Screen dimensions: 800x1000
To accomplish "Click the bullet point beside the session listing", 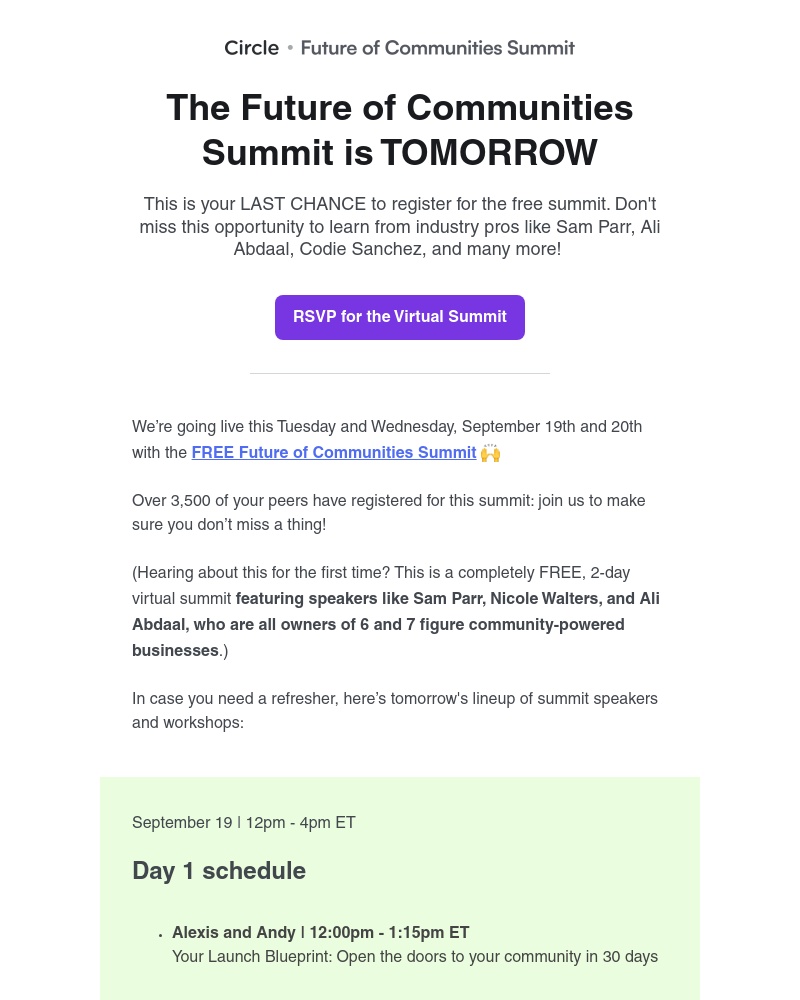I will 161,935.
